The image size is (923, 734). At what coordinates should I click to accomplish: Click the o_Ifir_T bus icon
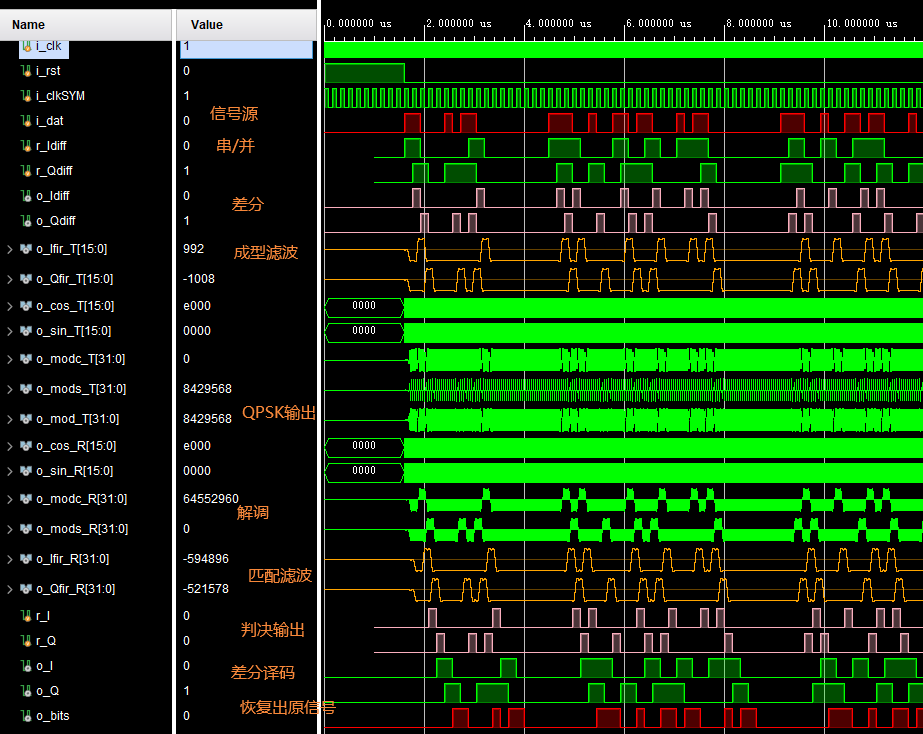point(26,249)
